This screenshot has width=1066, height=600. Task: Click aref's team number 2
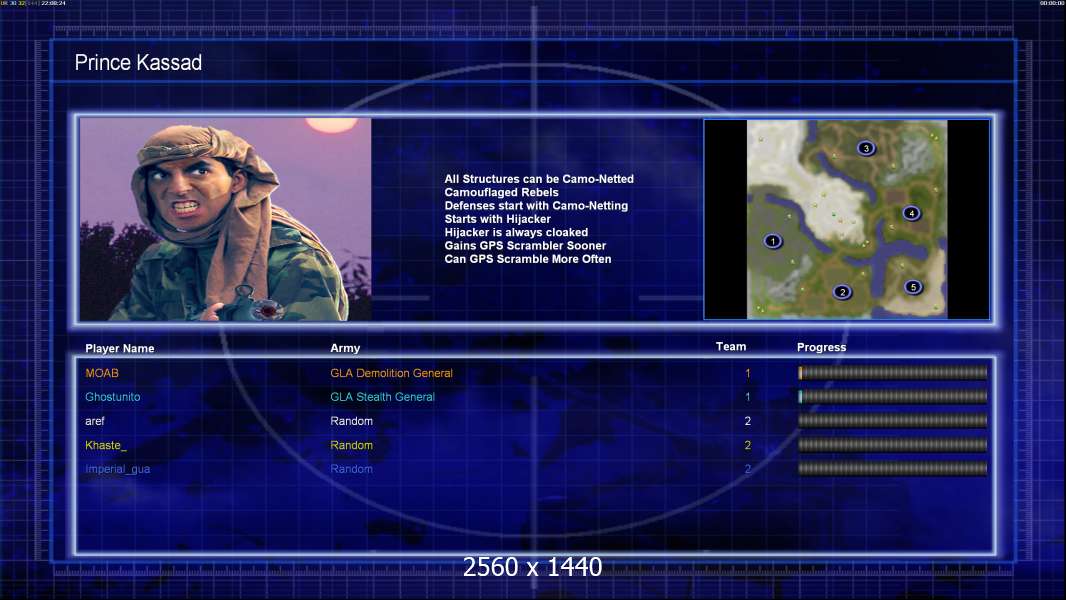pos(748,421)
